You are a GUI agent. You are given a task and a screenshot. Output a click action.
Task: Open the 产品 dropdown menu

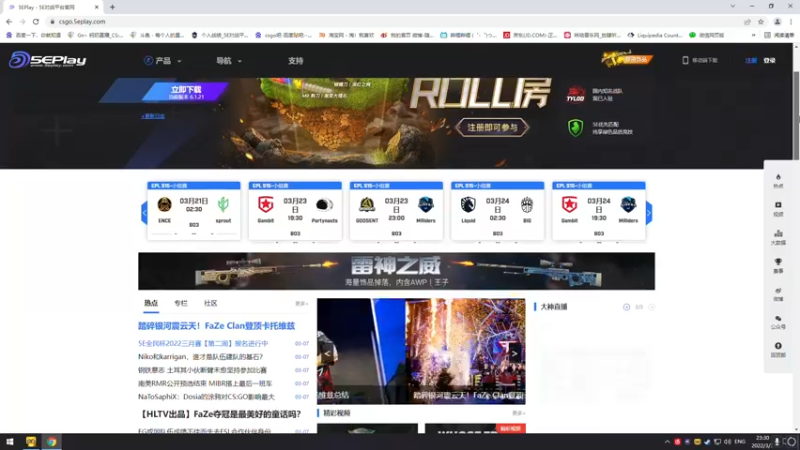coord(163,61)
